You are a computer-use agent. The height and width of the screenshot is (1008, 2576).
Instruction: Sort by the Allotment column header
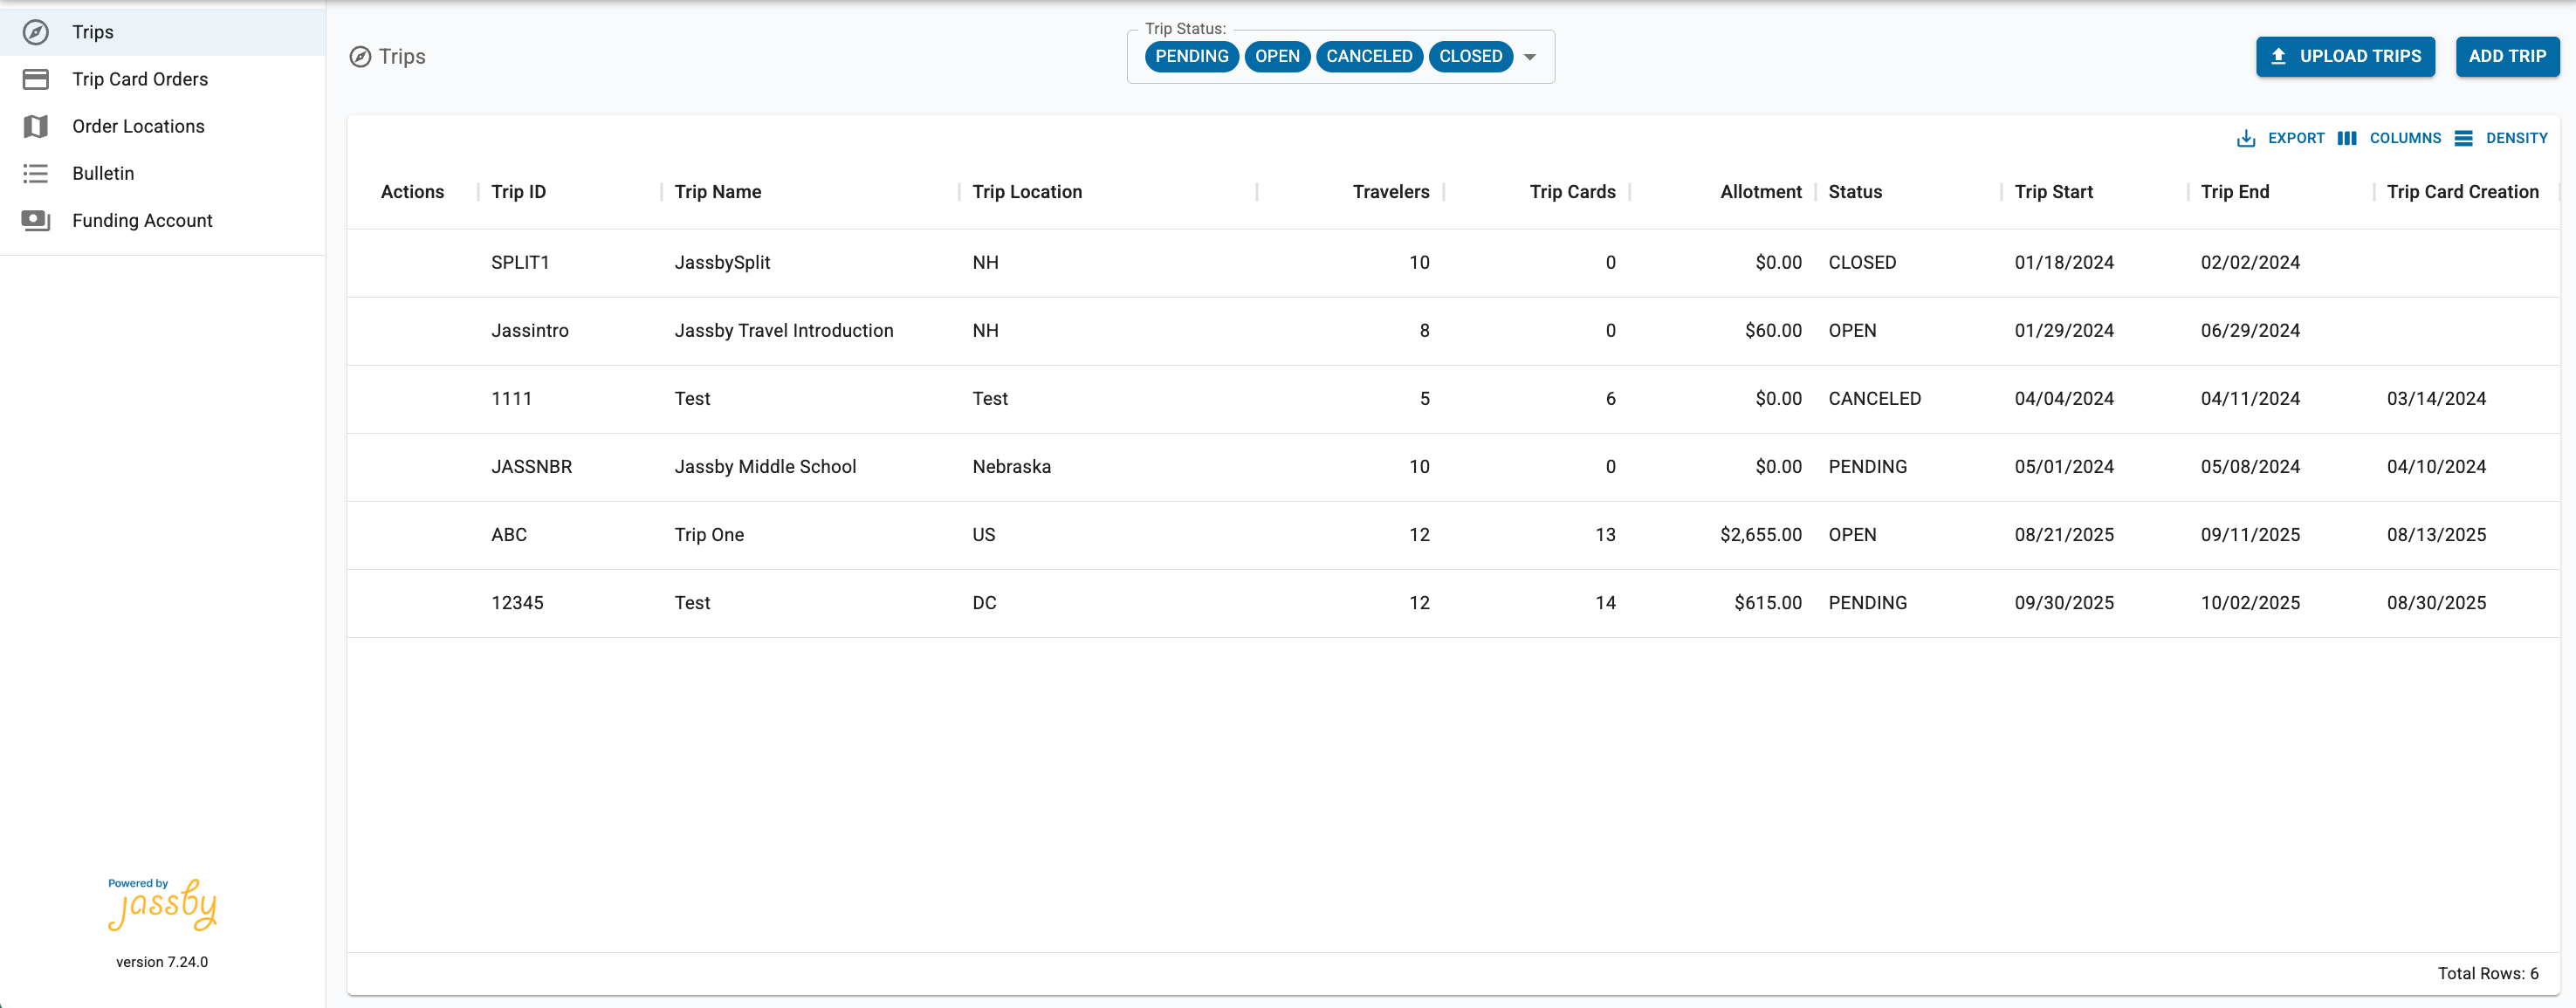(1760, 192)
